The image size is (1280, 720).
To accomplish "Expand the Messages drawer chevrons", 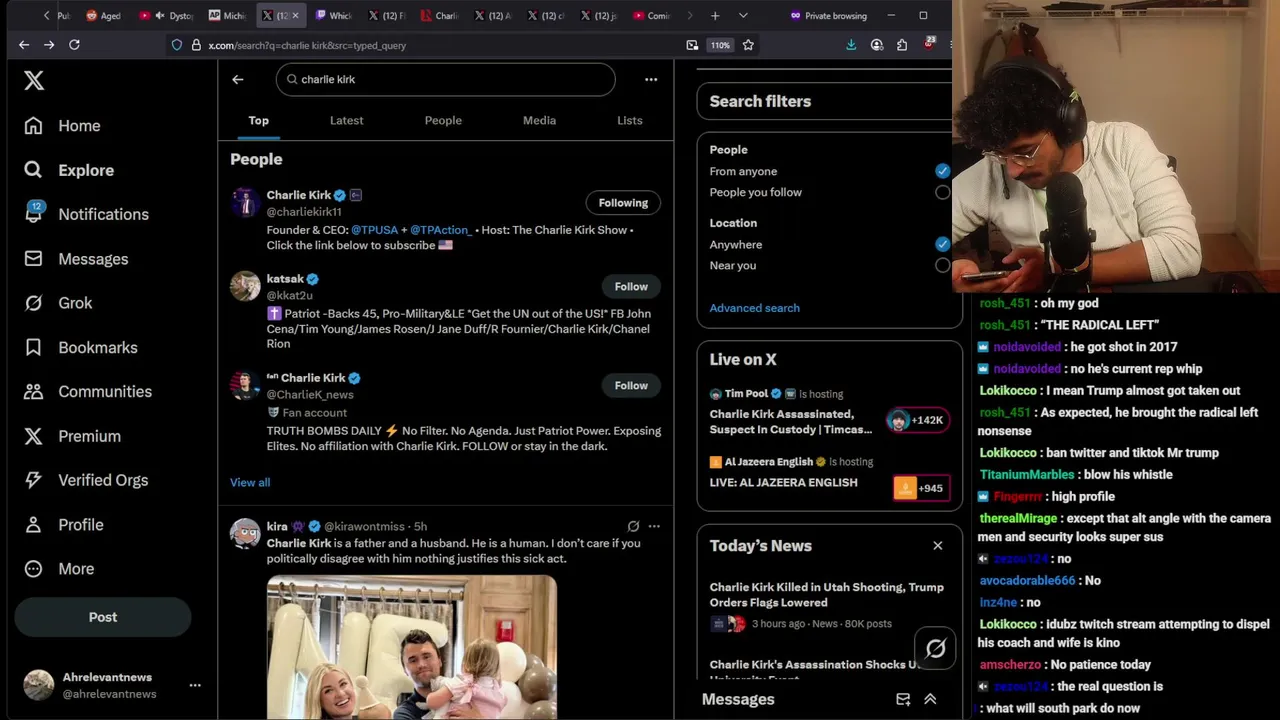I will tap(930, 700).
